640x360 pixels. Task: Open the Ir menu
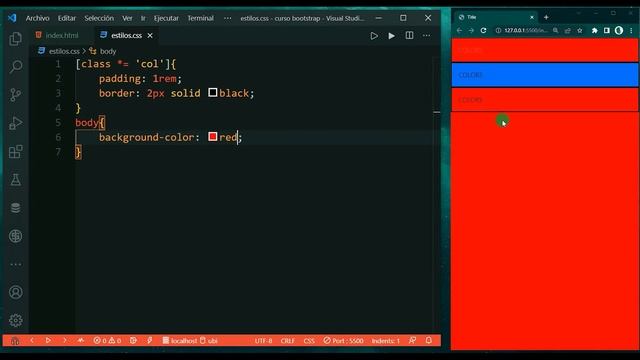click(x=143, y=18)
